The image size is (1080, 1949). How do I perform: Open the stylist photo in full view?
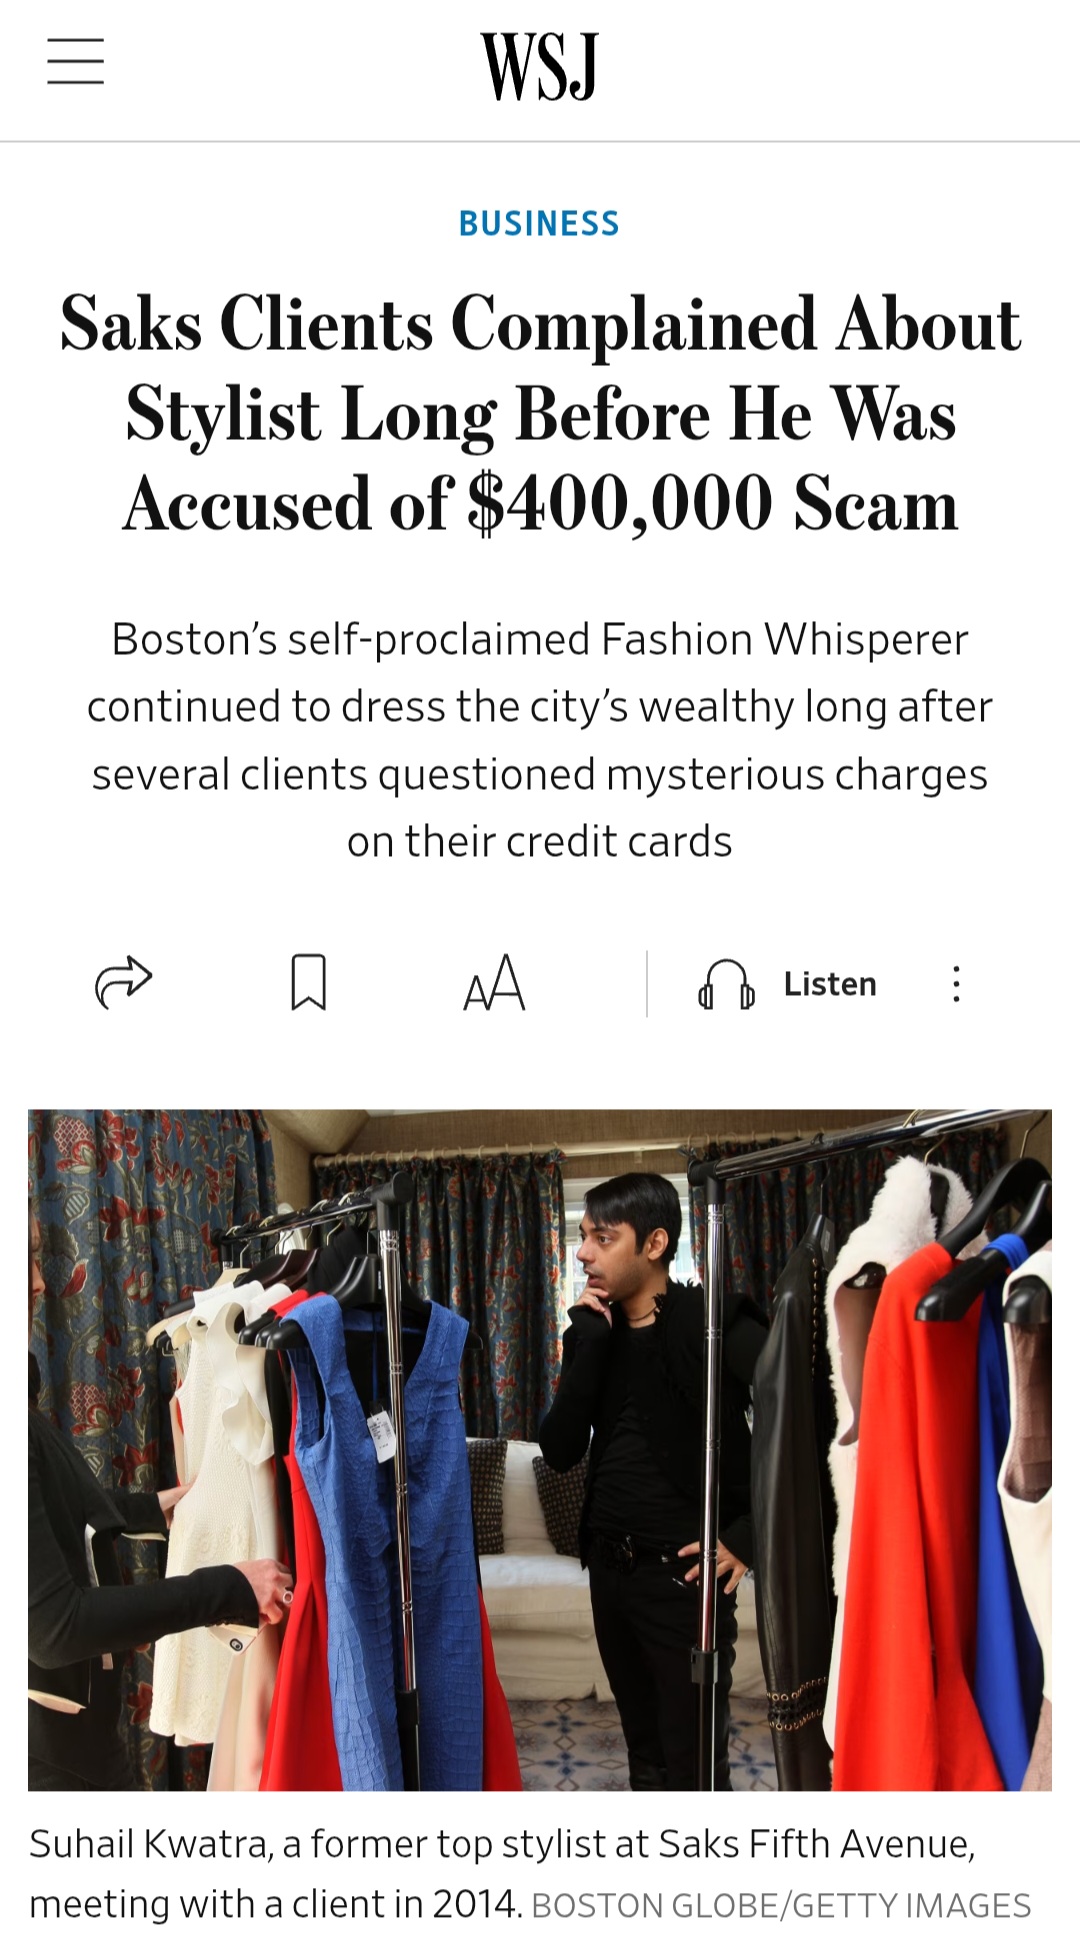(540, 1450)
